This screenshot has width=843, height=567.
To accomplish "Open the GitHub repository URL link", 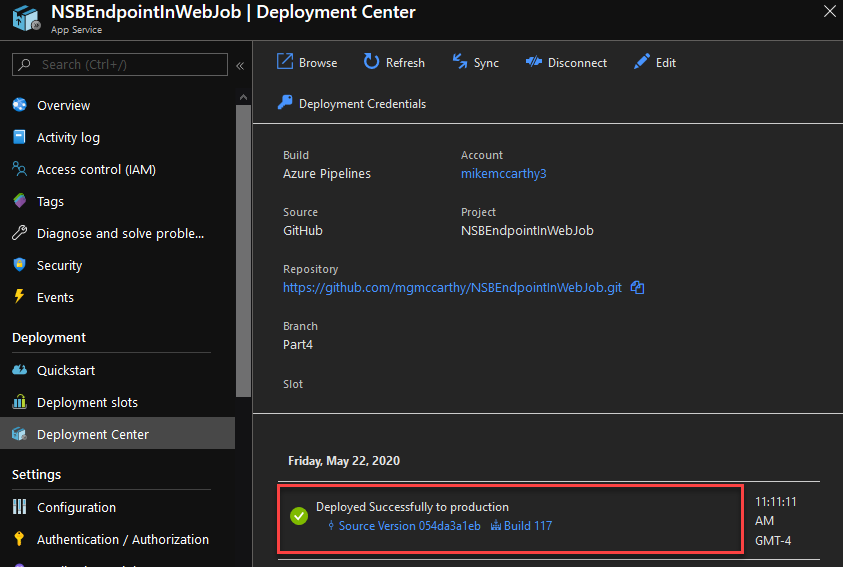I will click(453, 288).
